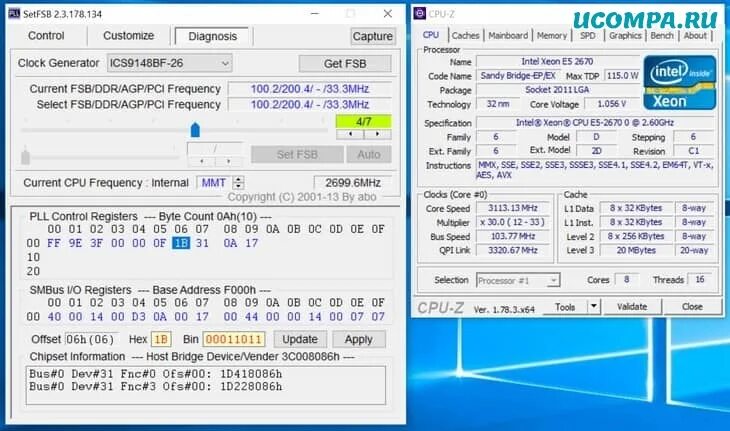Click chipset line Fnc#0 1D418086h

pos(155,374)
